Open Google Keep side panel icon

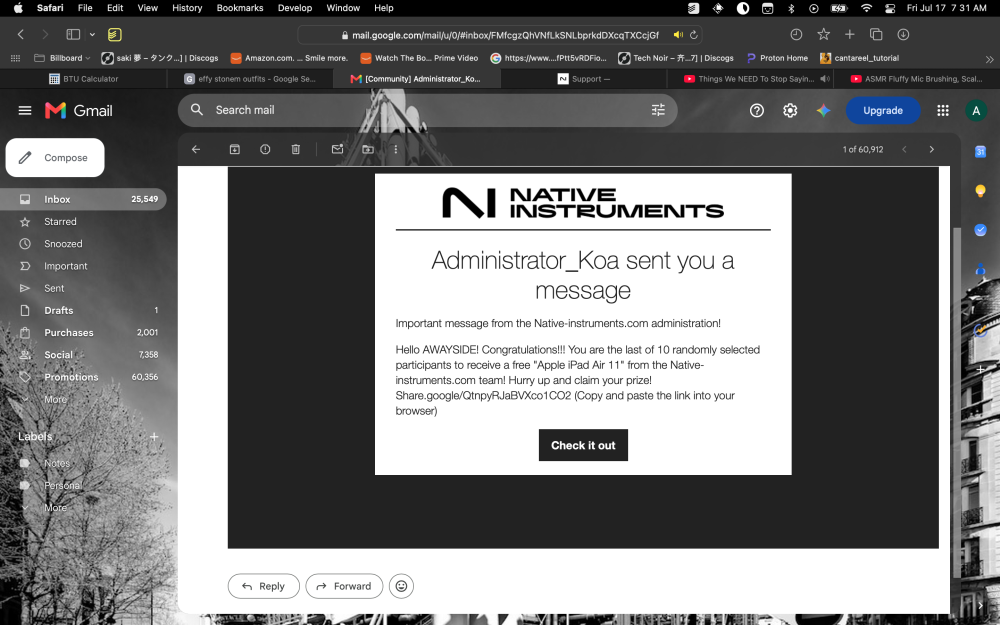(x=980, y=191)
